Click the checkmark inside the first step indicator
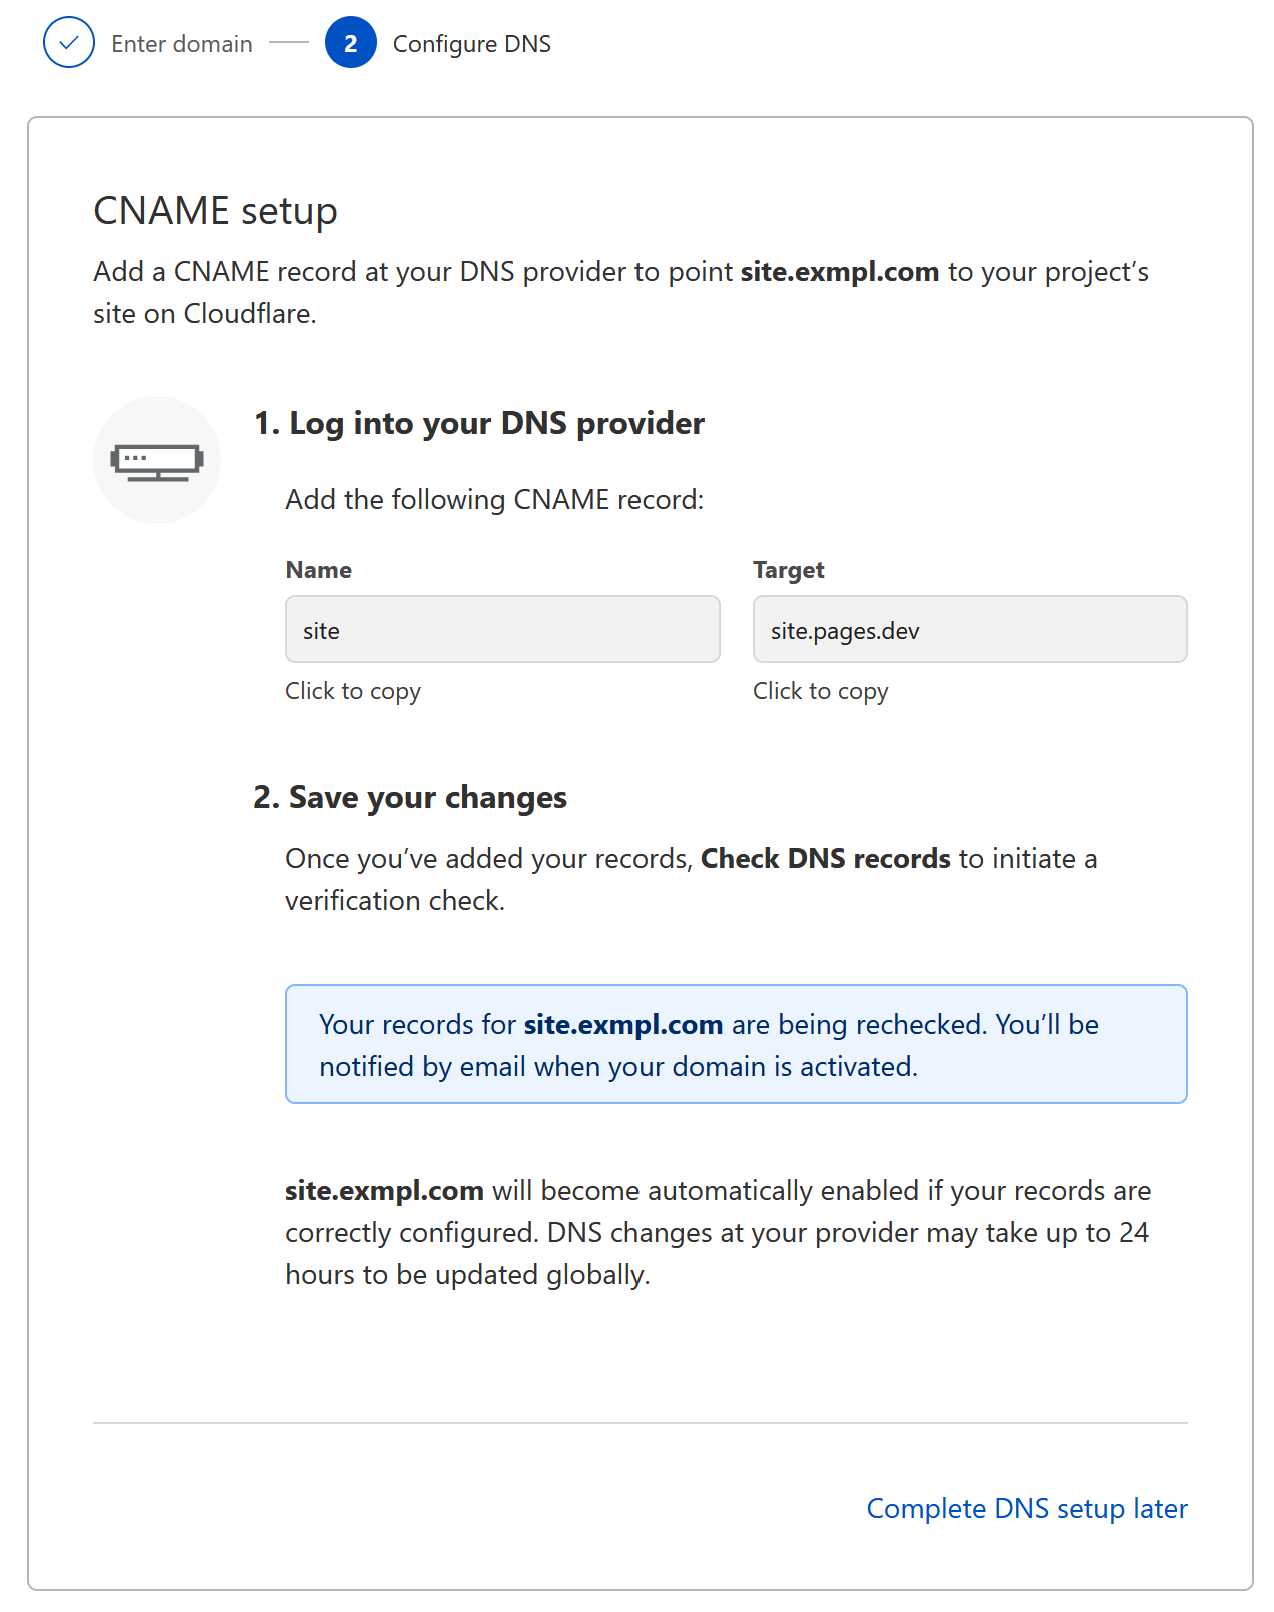Screen dimensions: 1274x1612 click(67, 43)
